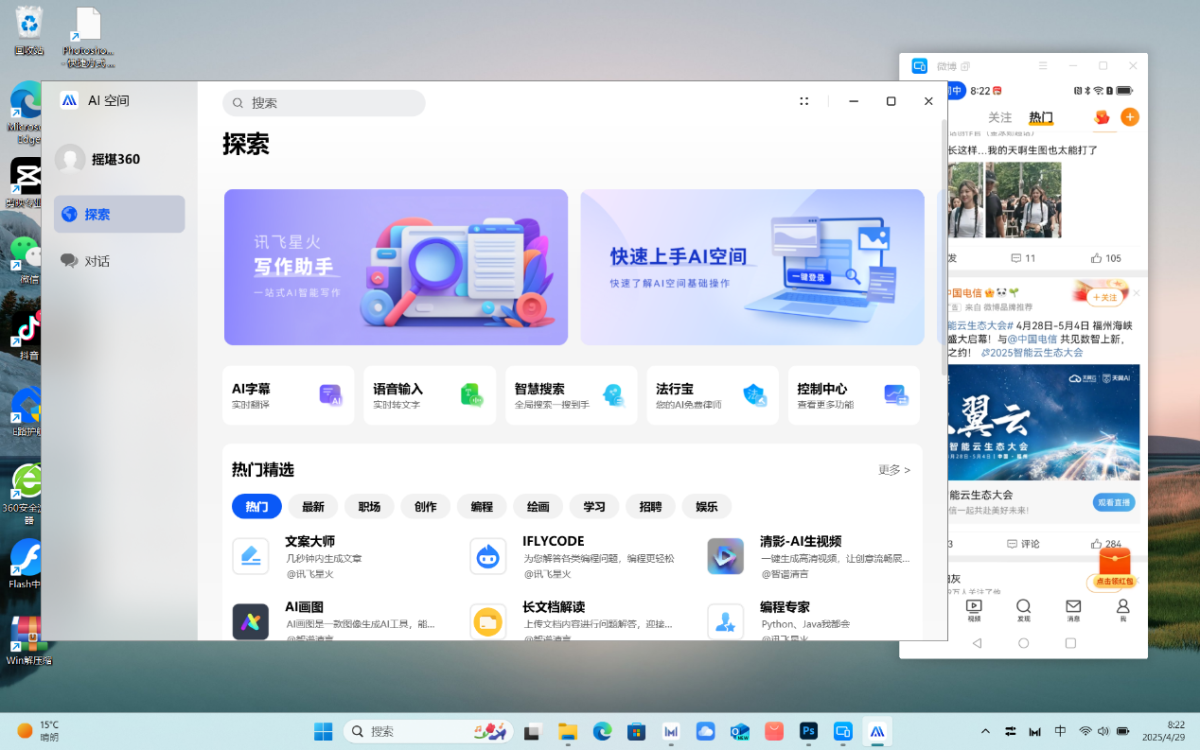The image size is (1200, 750).
Task: Open 我 profile tab in Weibo bottom bar
Action: click(x=1123, y=610)
